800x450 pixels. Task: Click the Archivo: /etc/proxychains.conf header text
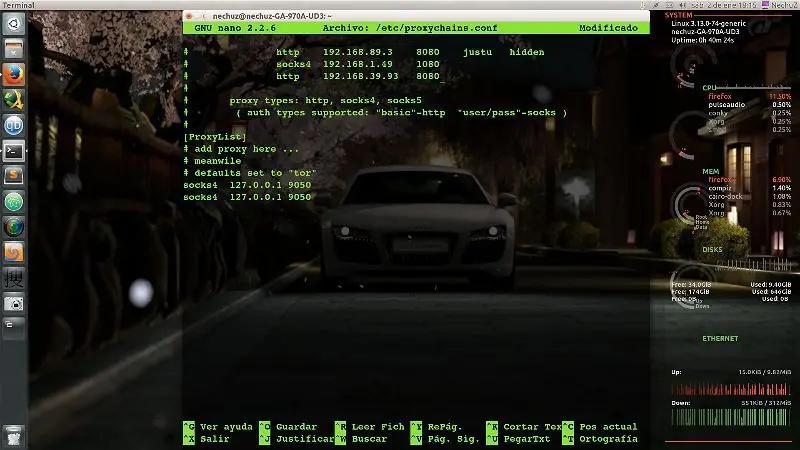(x=410, y=28)
